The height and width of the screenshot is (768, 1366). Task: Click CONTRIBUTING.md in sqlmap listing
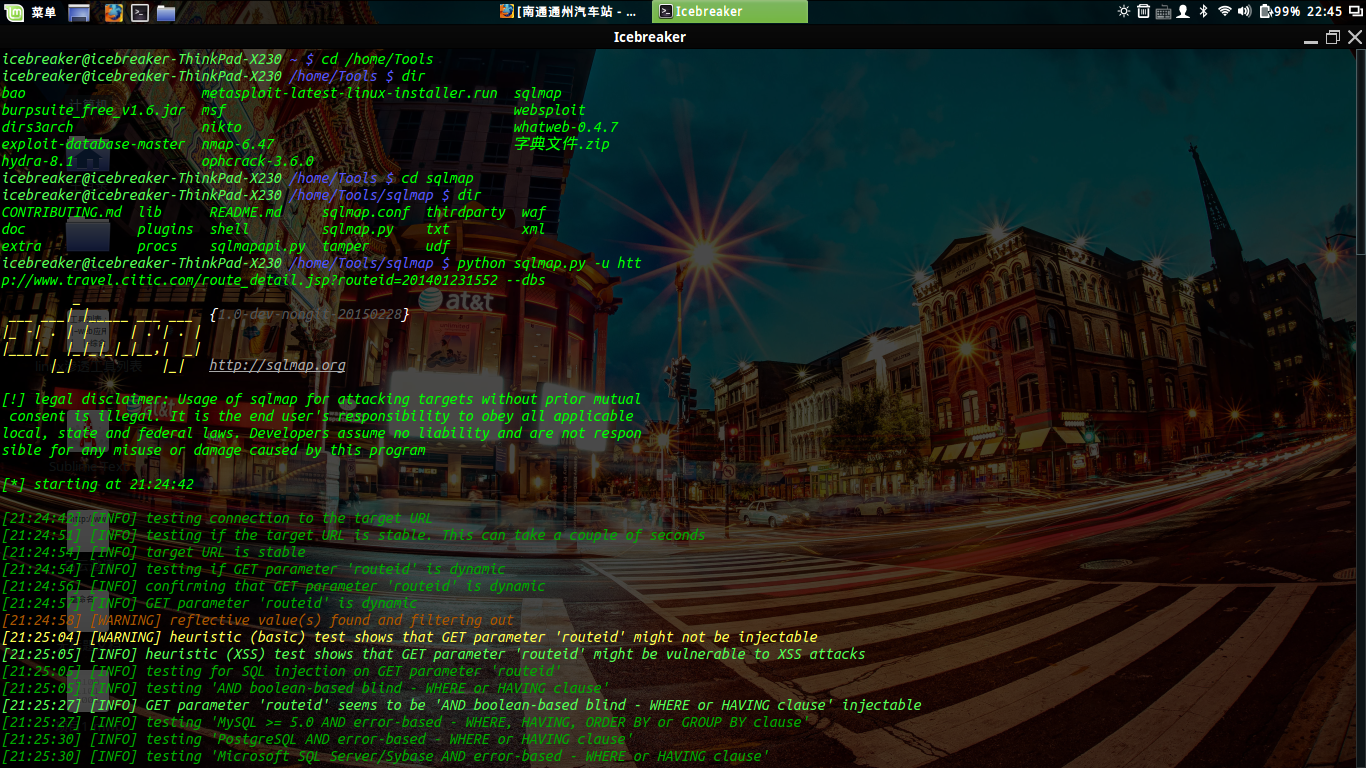[x=62, y=212]
